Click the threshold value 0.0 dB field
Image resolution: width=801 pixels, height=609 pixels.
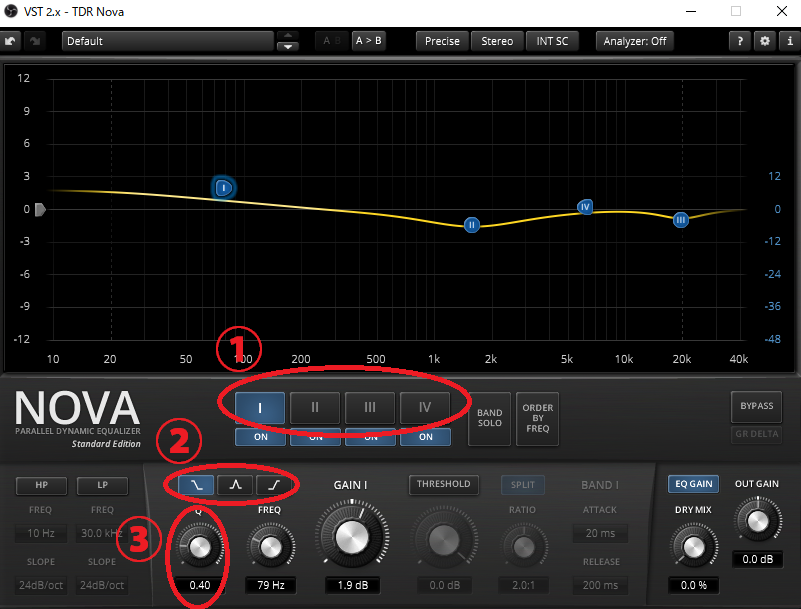[x=444, y=585]
